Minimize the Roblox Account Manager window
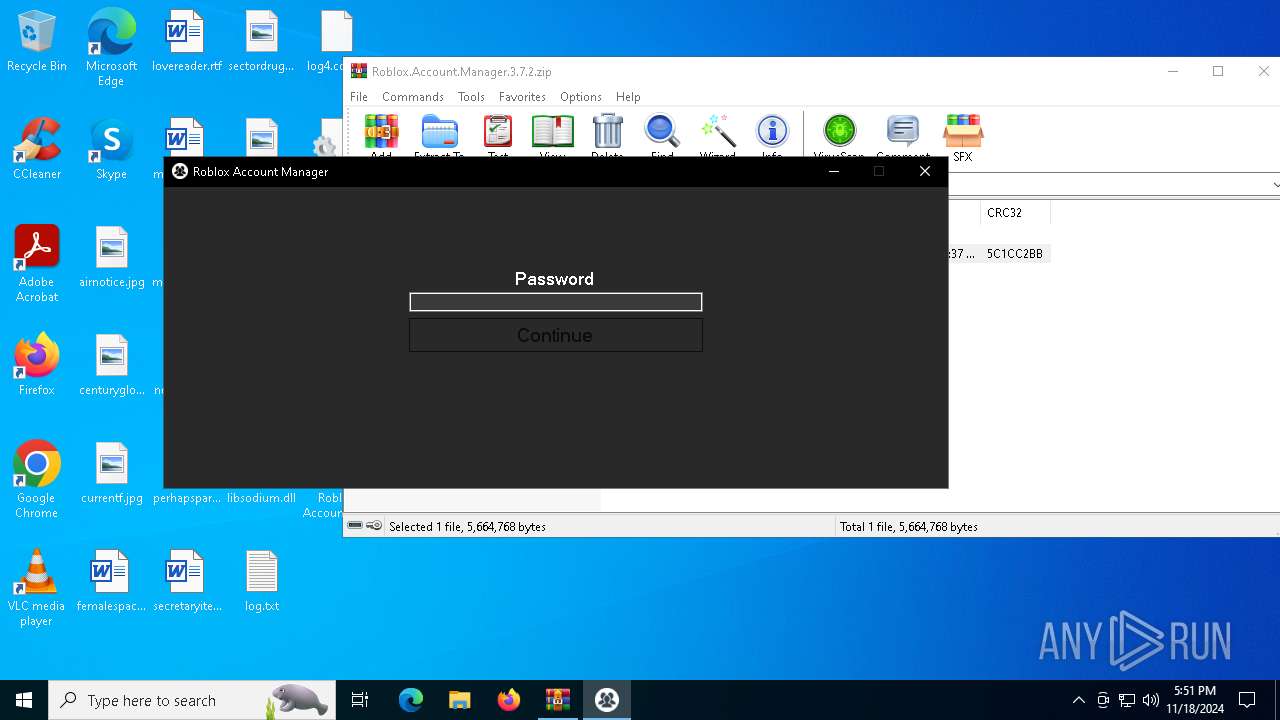 coord(834,172)
